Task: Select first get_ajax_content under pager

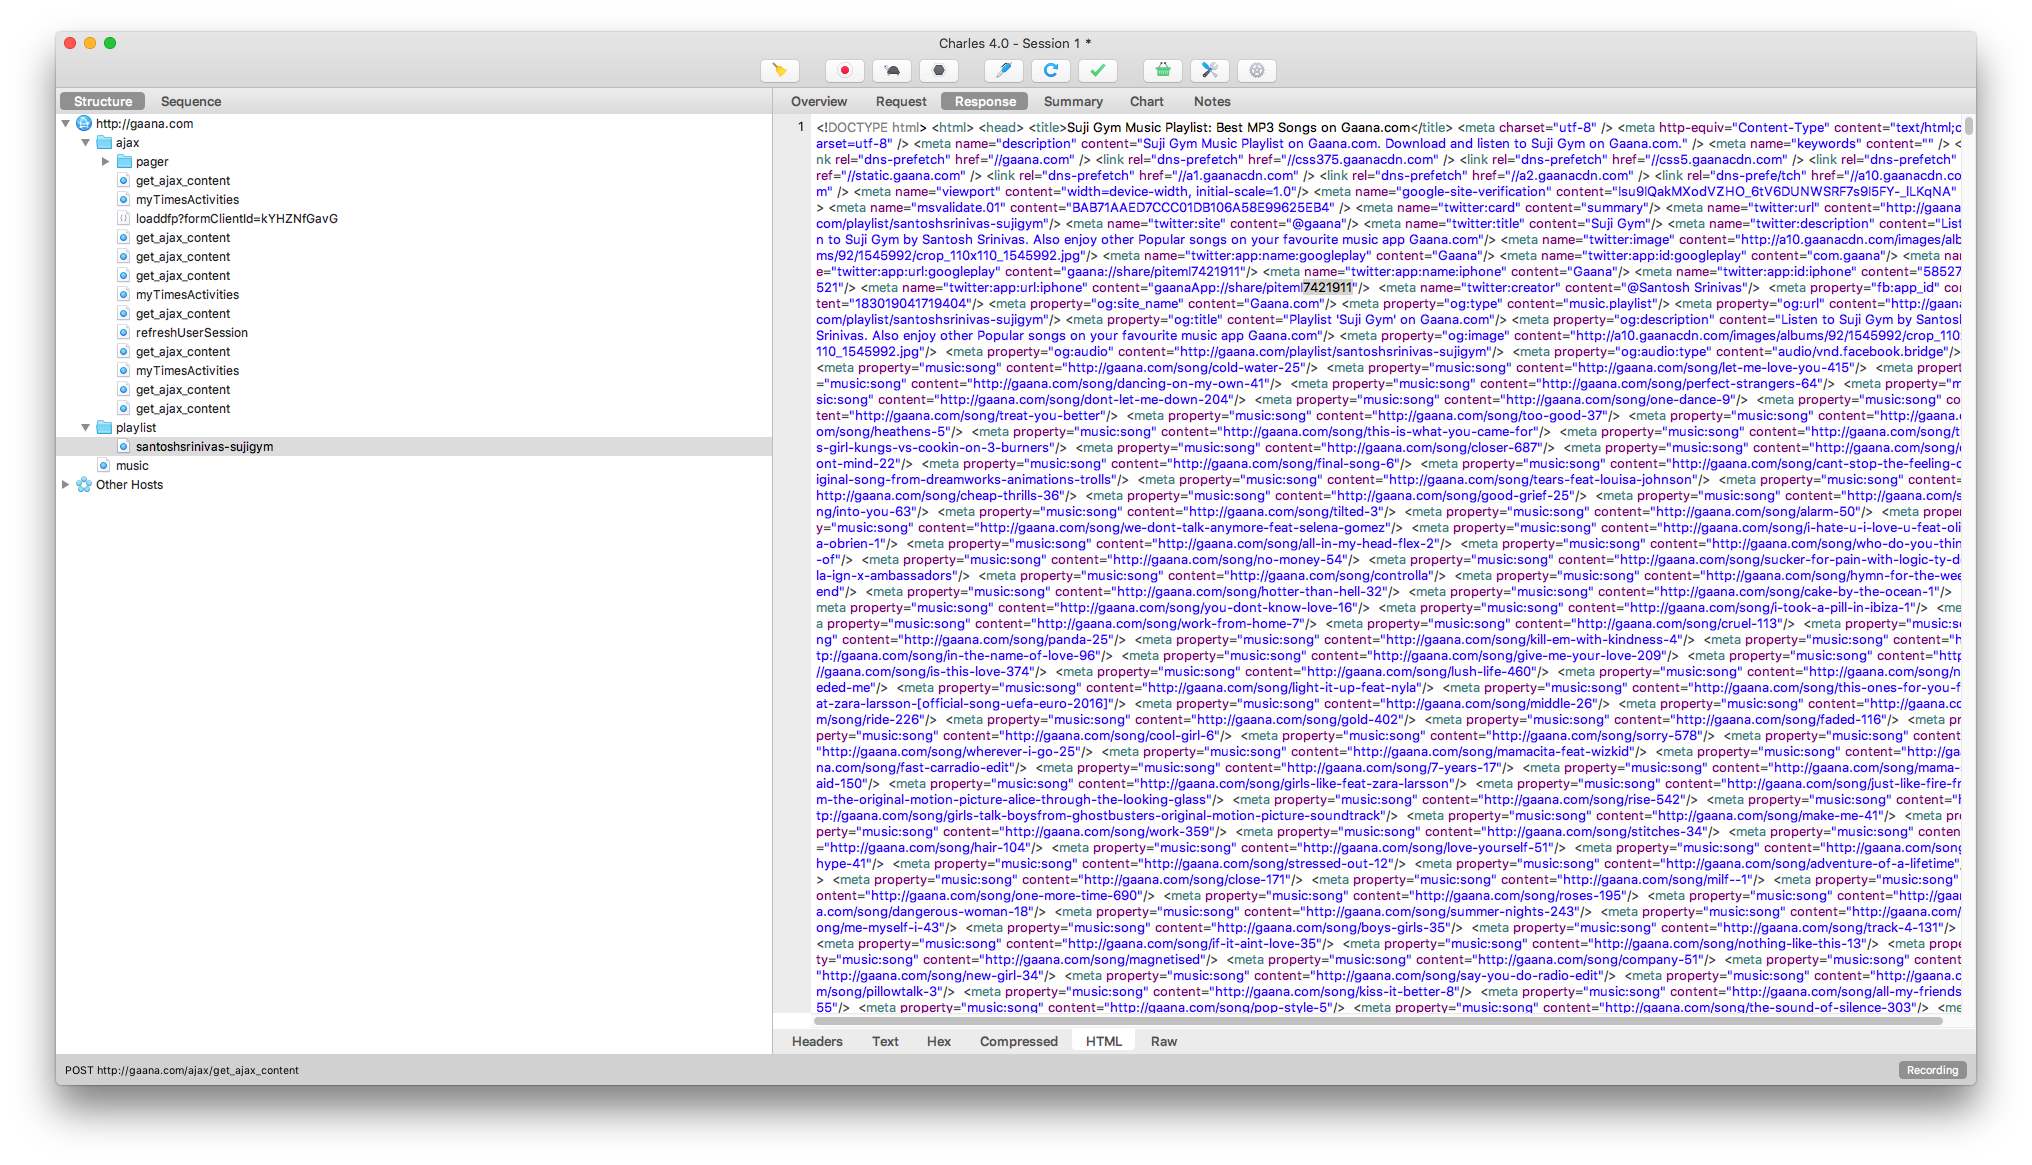Action: (x=183, y=181)
